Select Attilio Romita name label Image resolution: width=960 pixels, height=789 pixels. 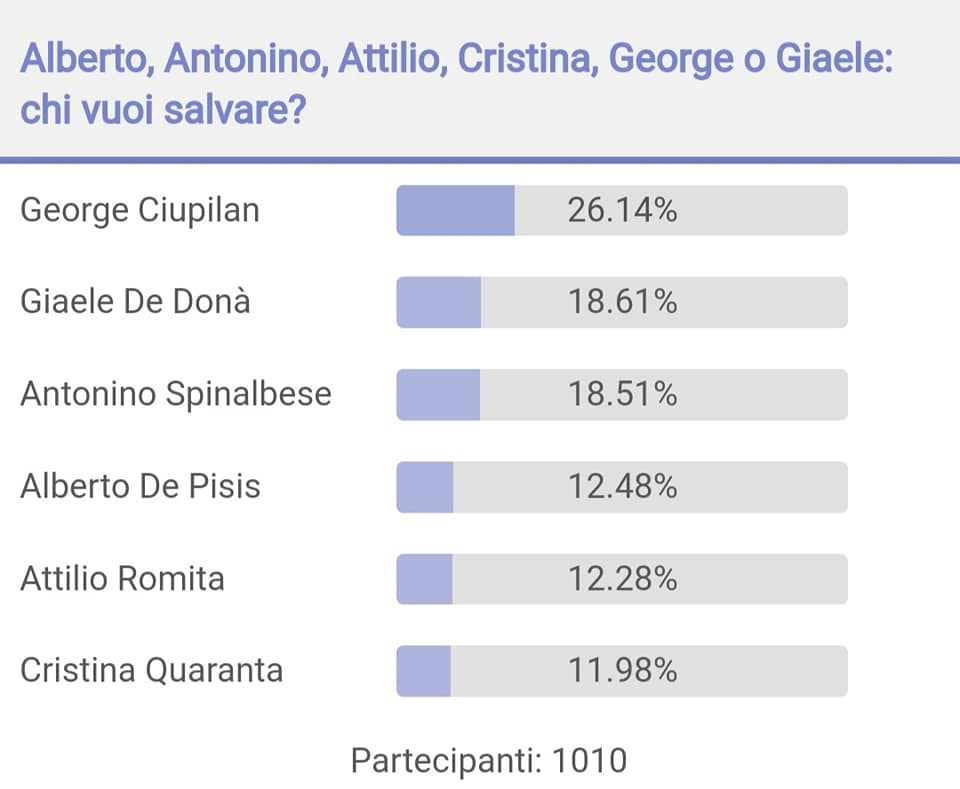tap(122, 578)
